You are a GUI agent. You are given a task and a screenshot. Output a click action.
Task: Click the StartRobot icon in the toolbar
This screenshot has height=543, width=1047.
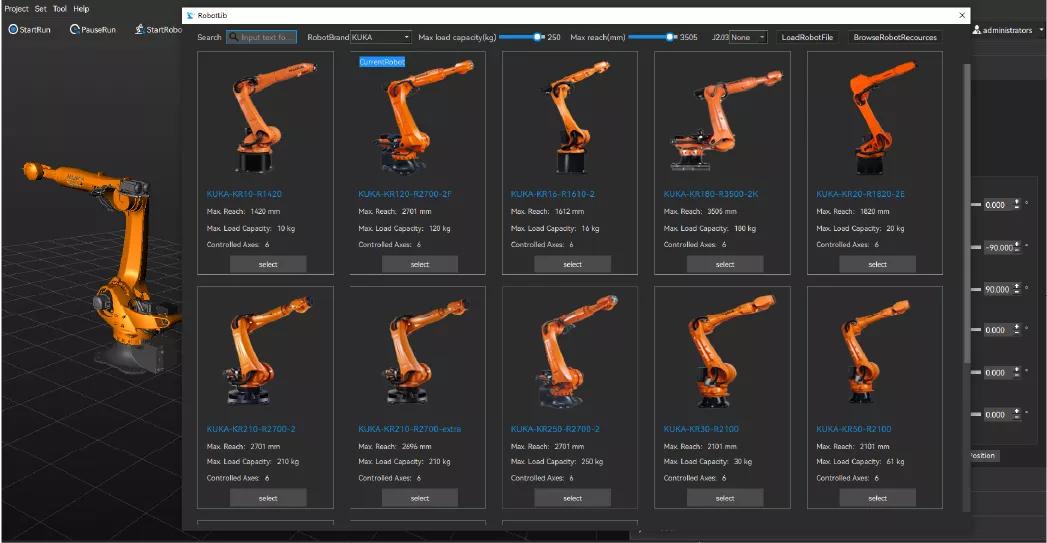coord(140,29)
